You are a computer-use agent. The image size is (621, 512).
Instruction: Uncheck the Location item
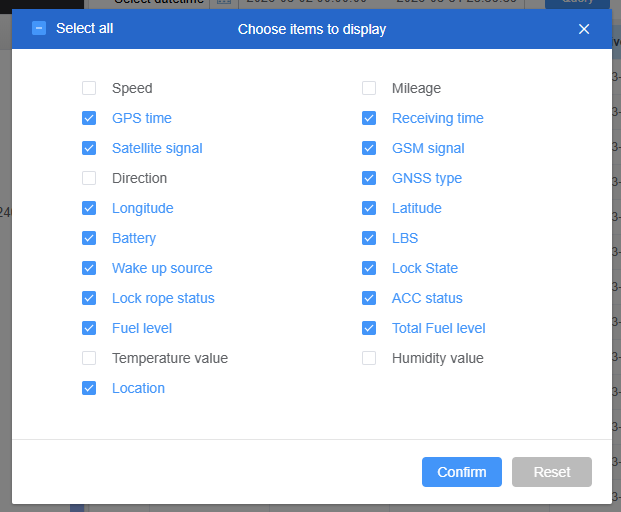coord(89,388)
